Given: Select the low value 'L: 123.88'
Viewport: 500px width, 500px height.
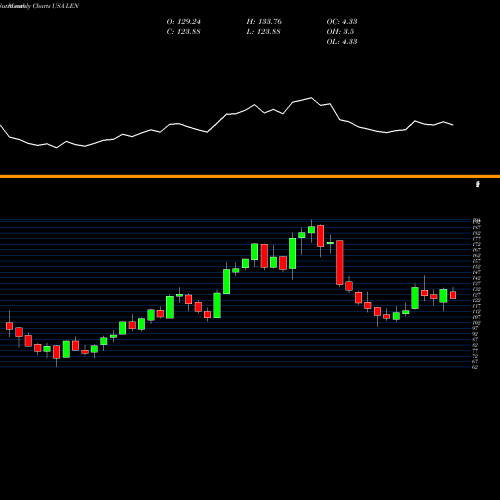Looking at the screenshot, I should [264, 32].
